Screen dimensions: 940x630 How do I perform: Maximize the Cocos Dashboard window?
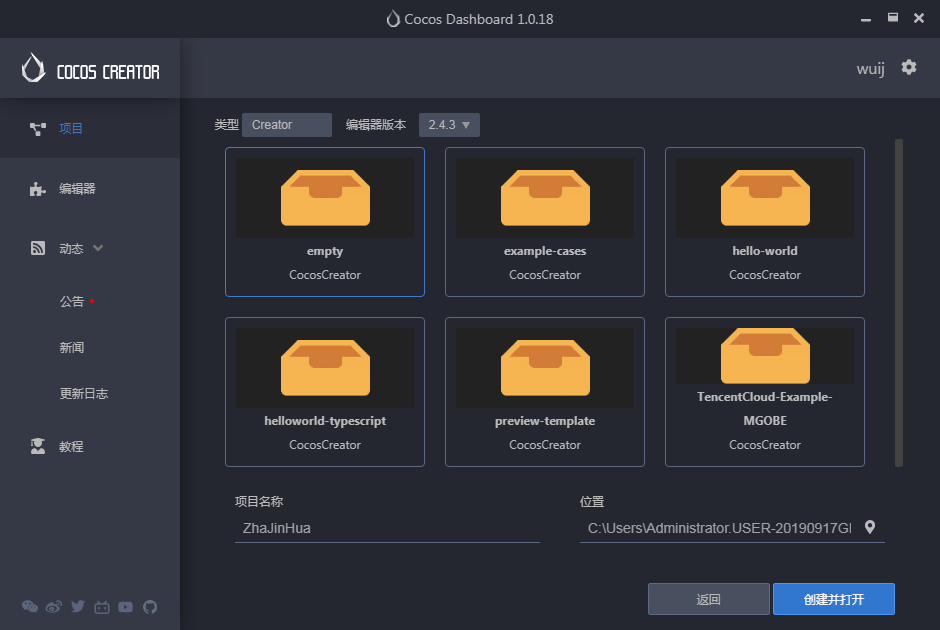(x=893, y=17)
